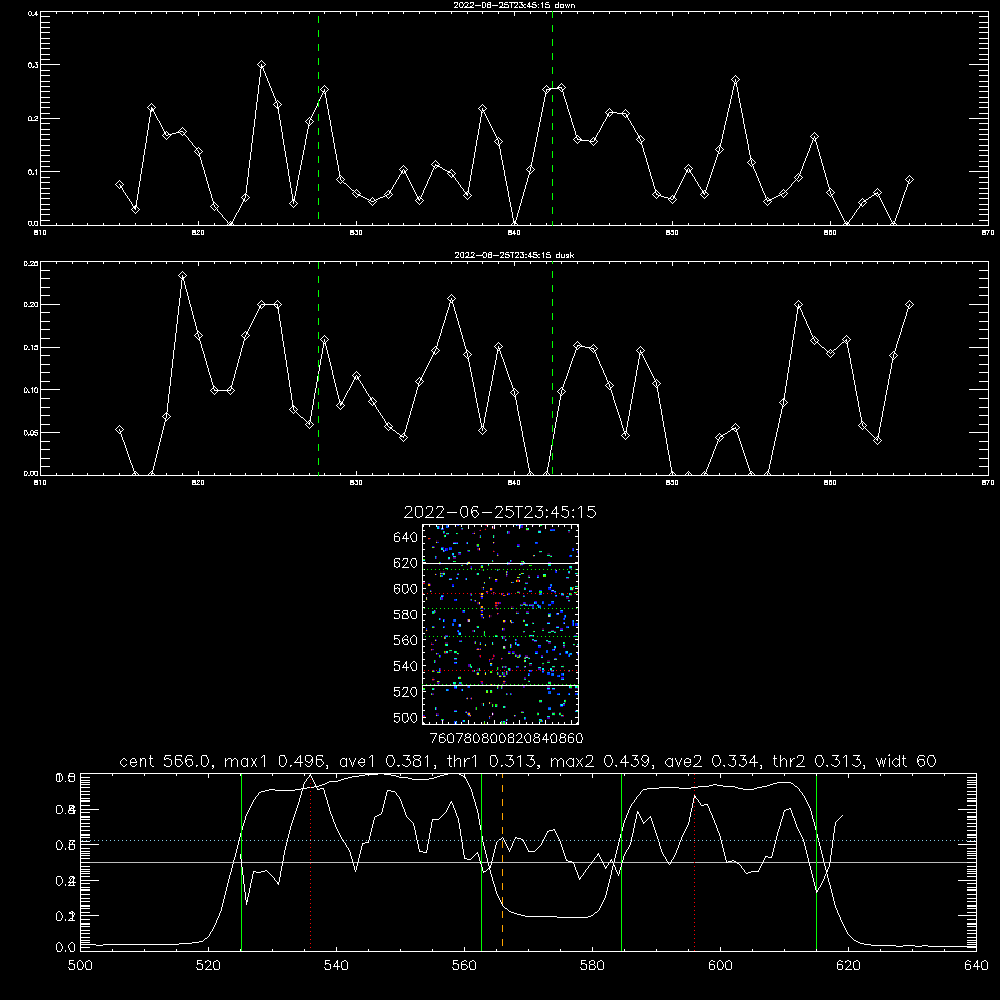The image size is (1000, 1000).
Task: Select the "widt 60" readout
Action: coord(906,761)
